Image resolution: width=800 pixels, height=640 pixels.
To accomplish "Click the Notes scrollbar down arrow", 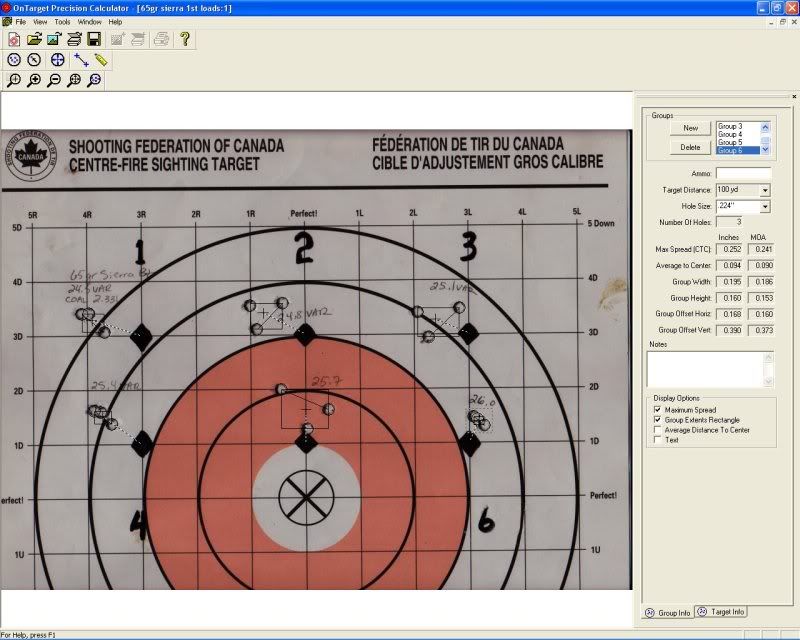I will (x=769, y=381).
